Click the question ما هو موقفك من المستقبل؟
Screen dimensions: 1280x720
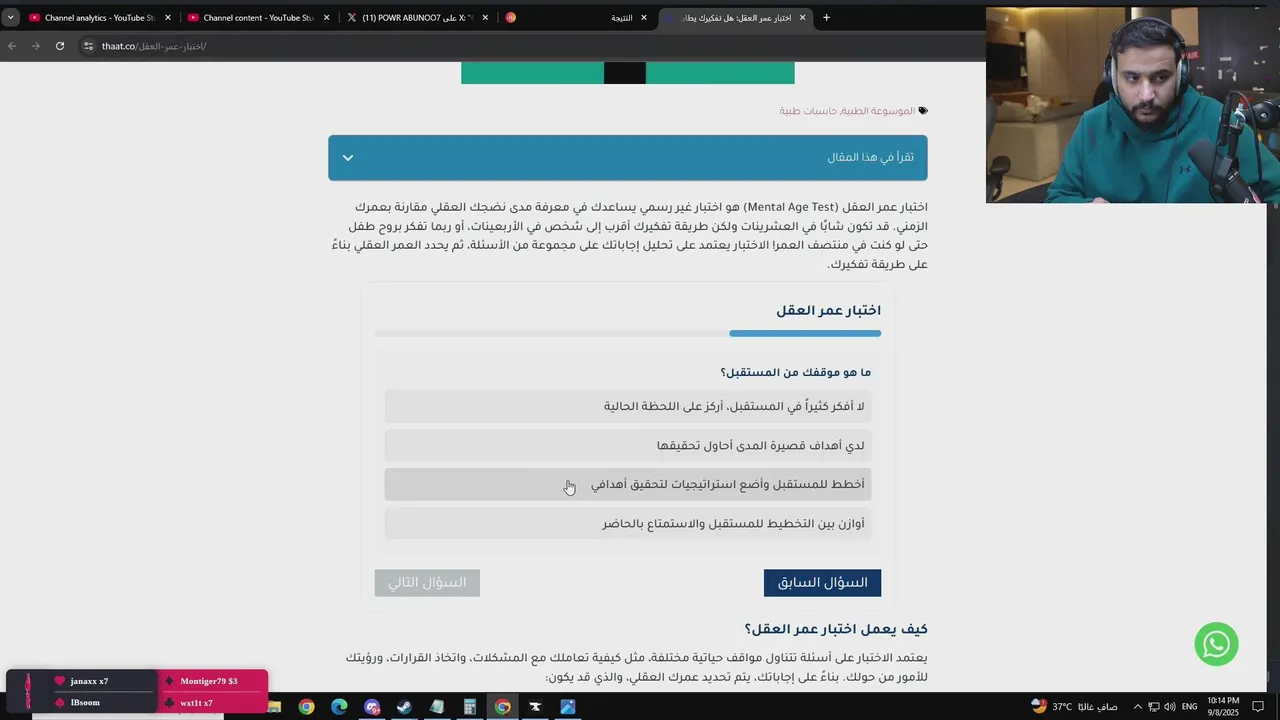(796, 372)
